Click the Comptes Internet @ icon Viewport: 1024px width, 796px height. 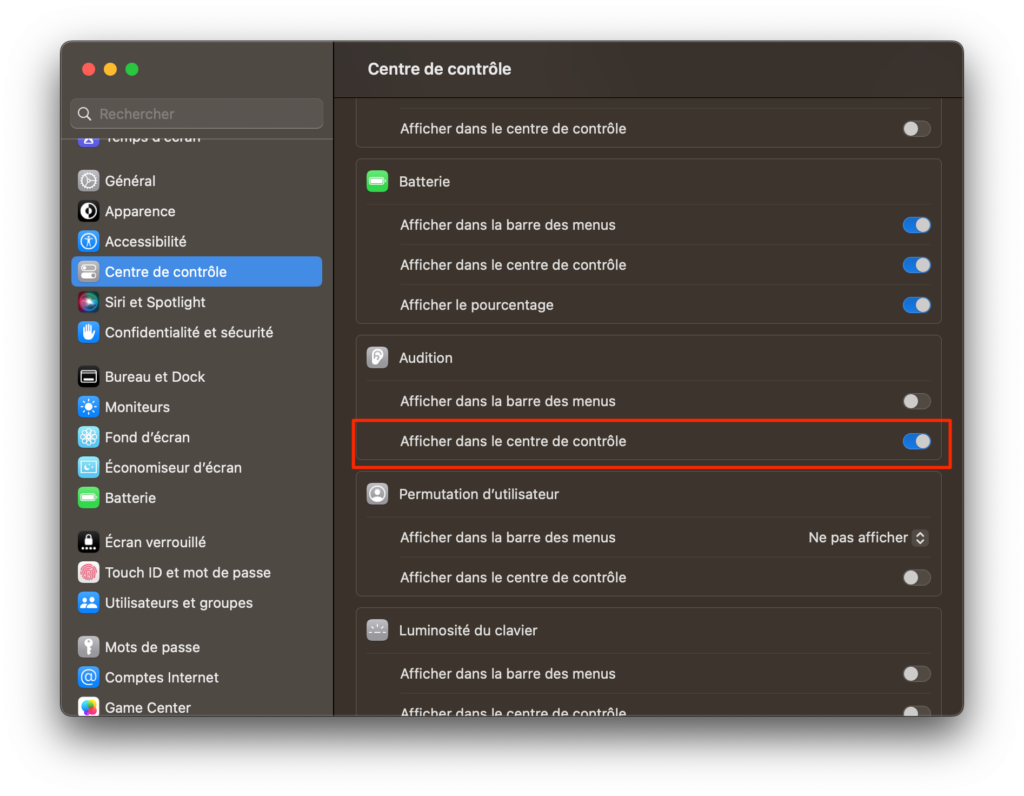[x=88, y=677]
